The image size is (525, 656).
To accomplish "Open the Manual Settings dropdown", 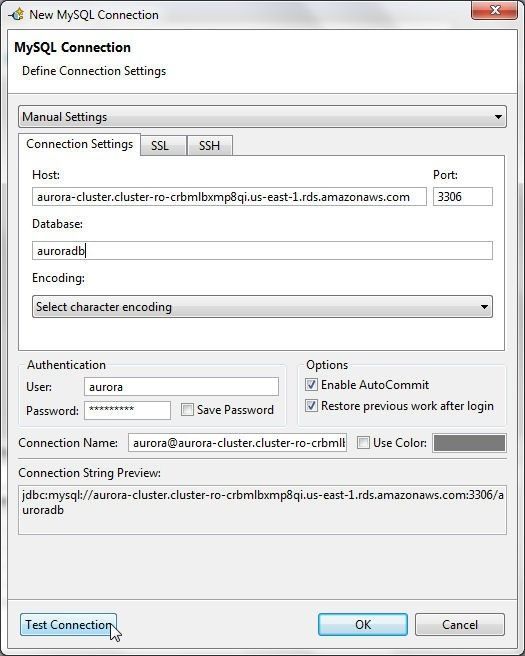I will coord(262,117).
